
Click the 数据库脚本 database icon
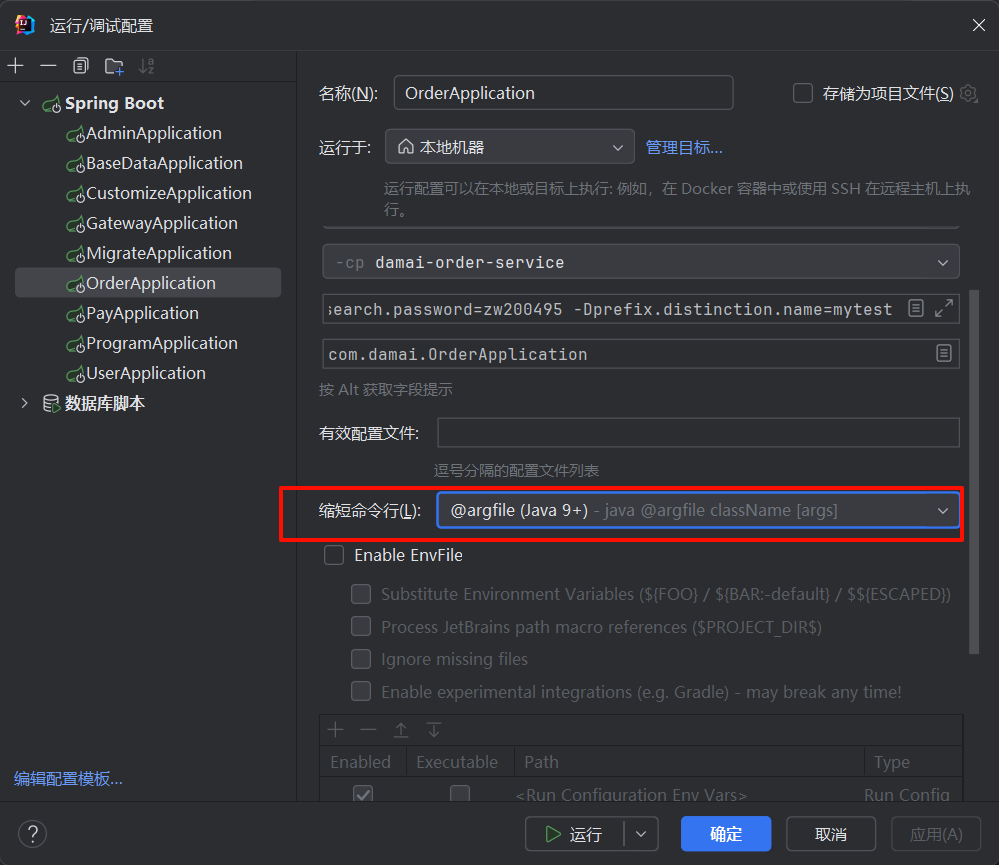click(51, 403)
